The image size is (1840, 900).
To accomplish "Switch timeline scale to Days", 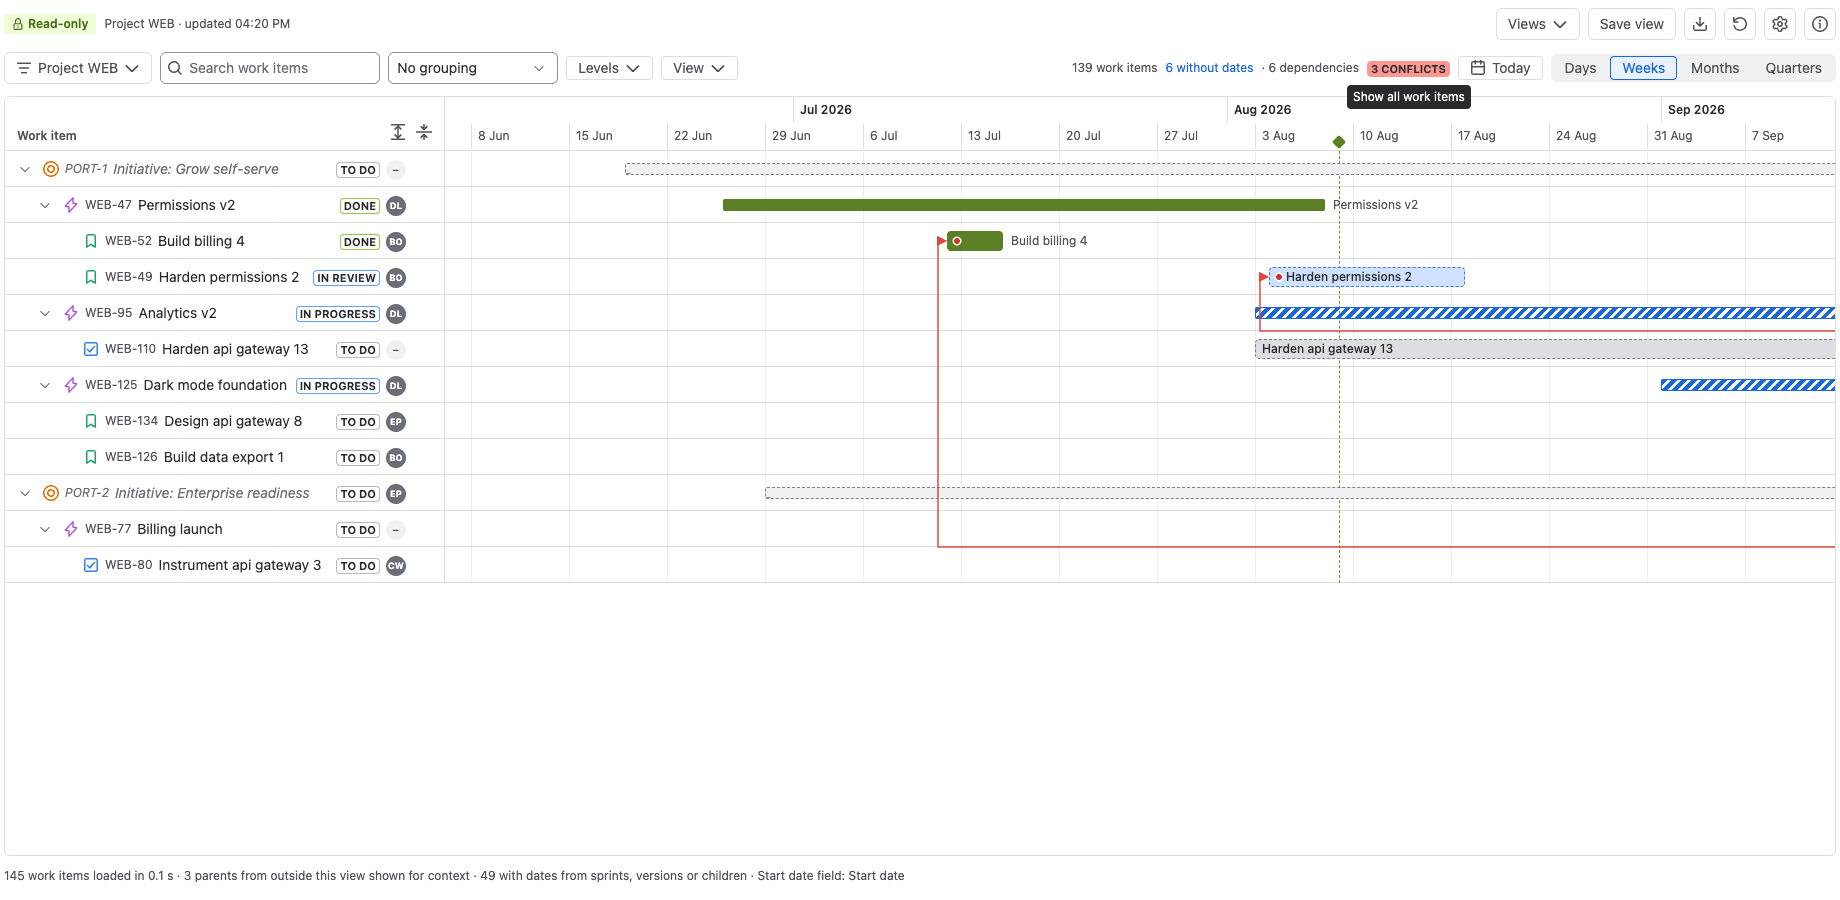I will coord(1580,68).
